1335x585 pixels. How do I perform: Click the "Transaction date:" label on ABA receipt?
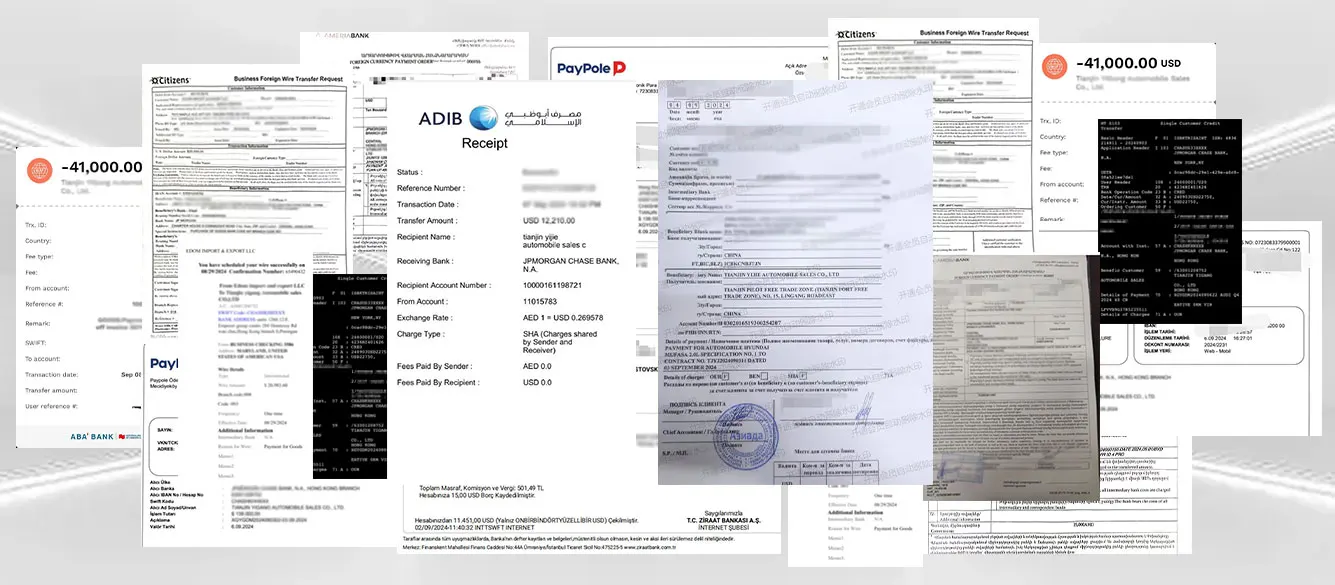pos(51,374)
